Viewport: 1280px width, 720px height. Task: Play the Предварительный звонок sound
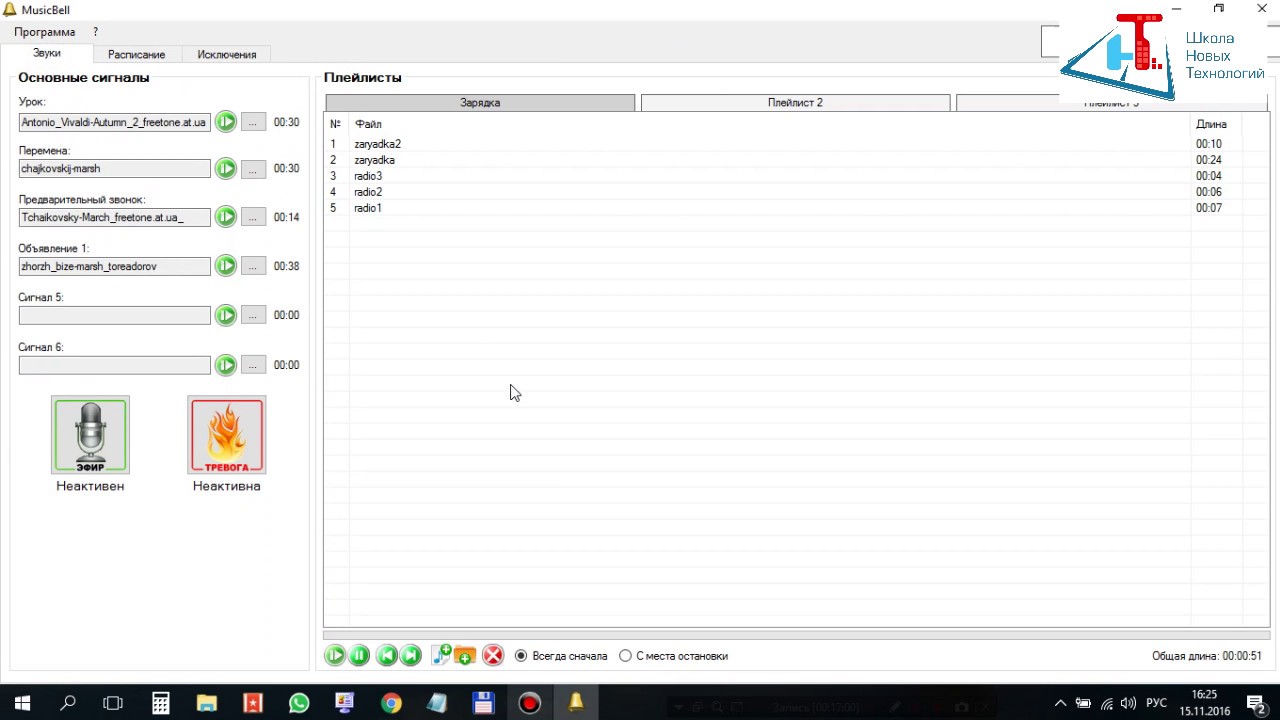[x=226, y=217]
